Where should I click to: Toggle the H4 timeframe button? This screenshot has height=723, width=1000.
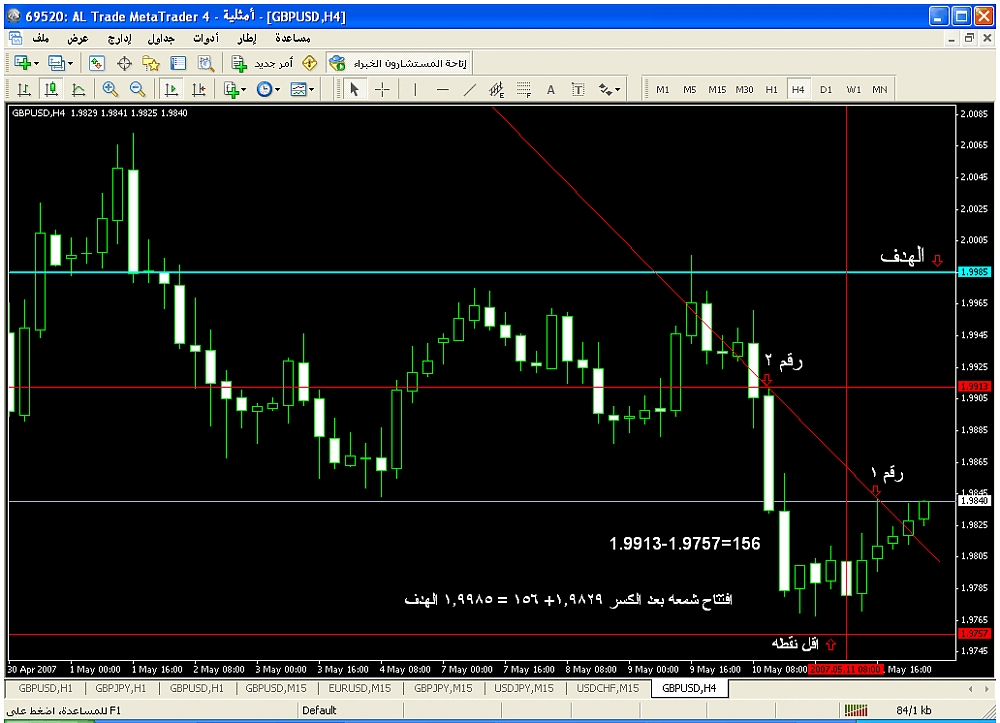tap(798, 89)
